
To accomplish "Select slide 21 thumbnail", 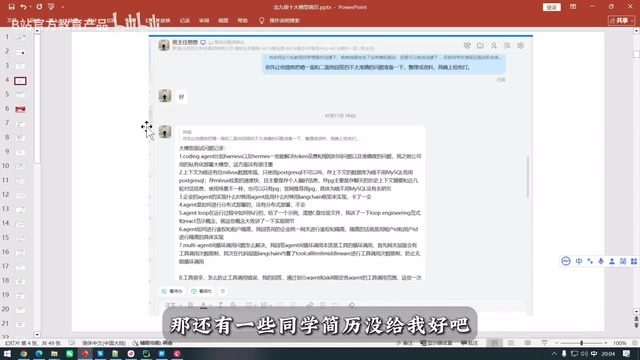I will tap(20, 324).
